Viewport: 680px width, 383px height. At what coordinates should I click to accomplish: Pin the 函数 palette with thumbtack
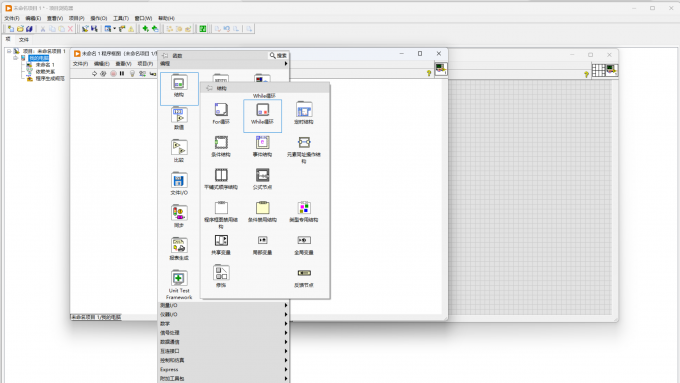165,56
